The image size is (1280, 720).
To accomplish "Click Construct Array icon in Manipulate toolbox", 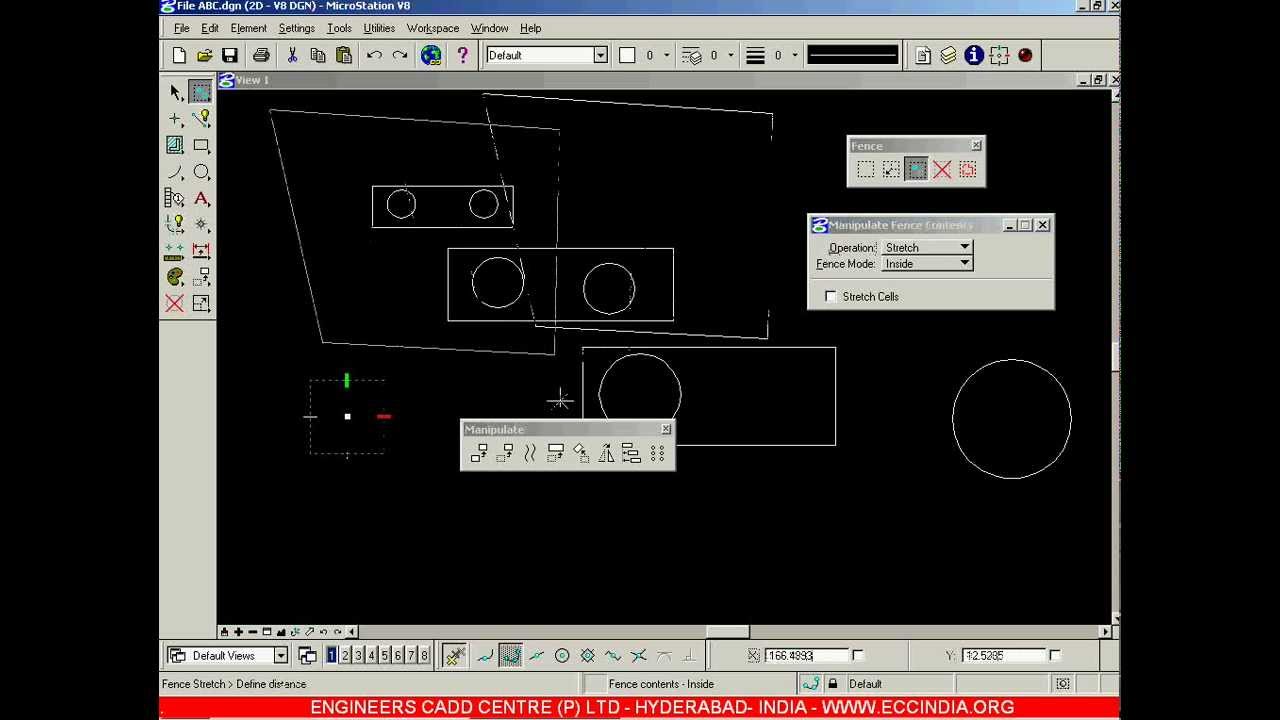I will (657, 453).
